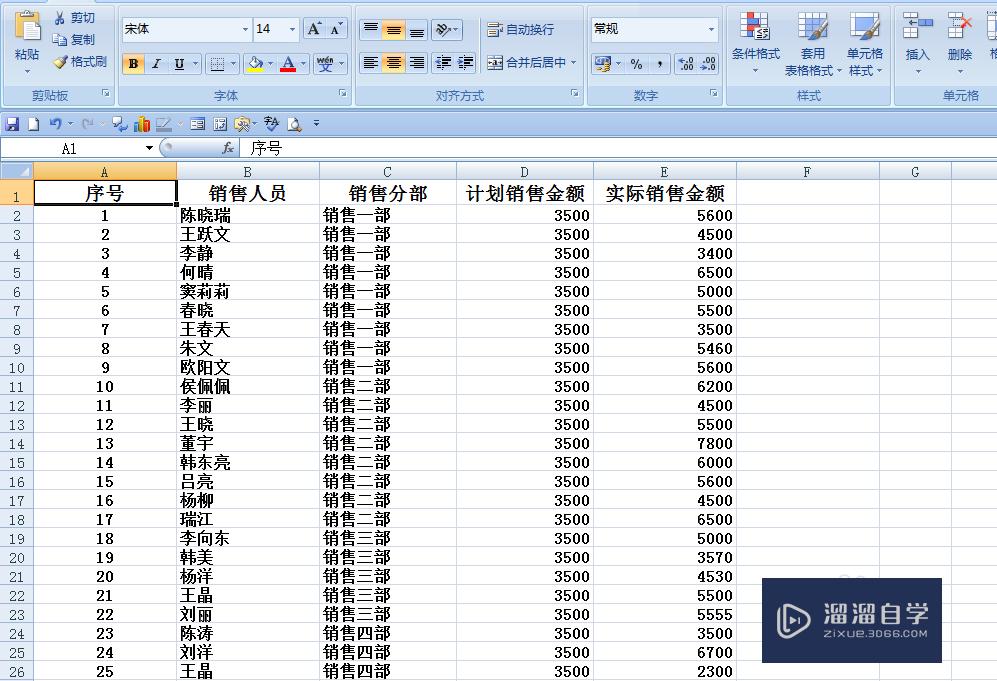Open the Clipboard (剪贴板) dialog launcher
Viewport: 997px width, 681px height.
coord(106,93)
